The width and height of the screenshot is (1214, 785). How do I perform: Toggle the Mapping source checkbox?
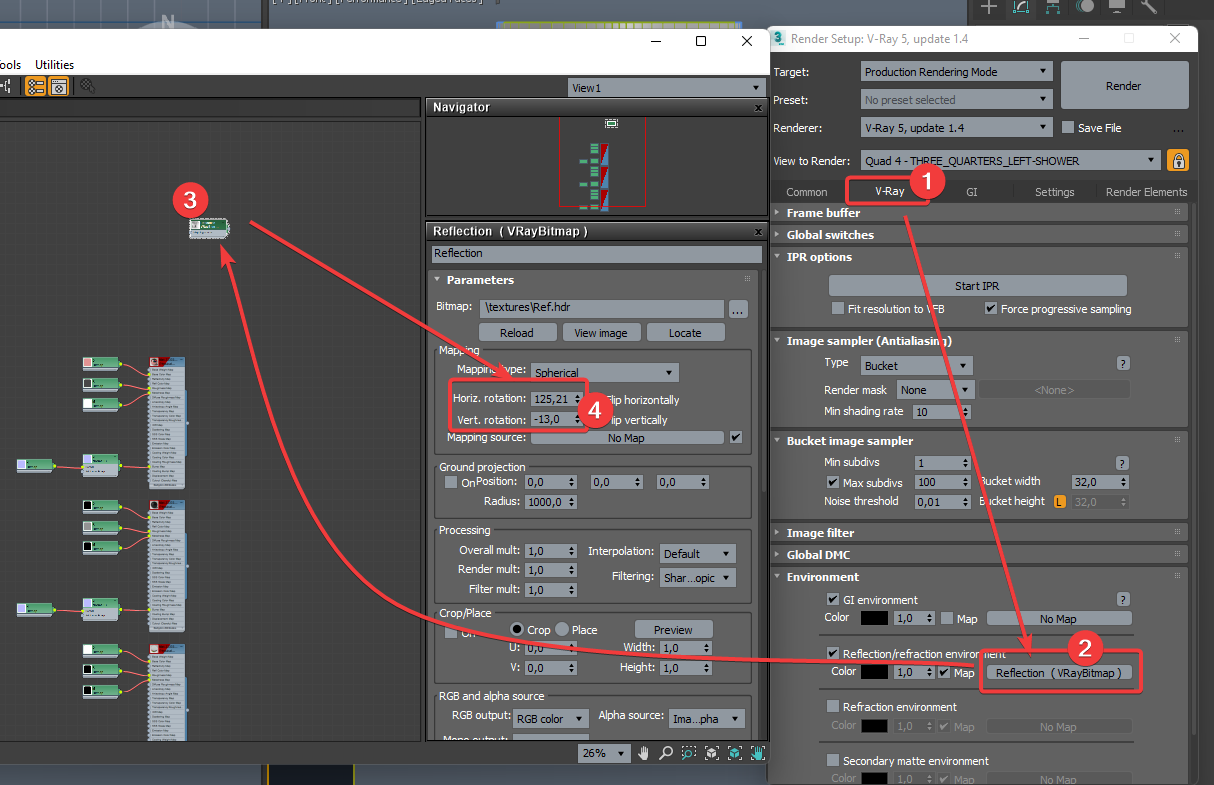click(736, 438)
